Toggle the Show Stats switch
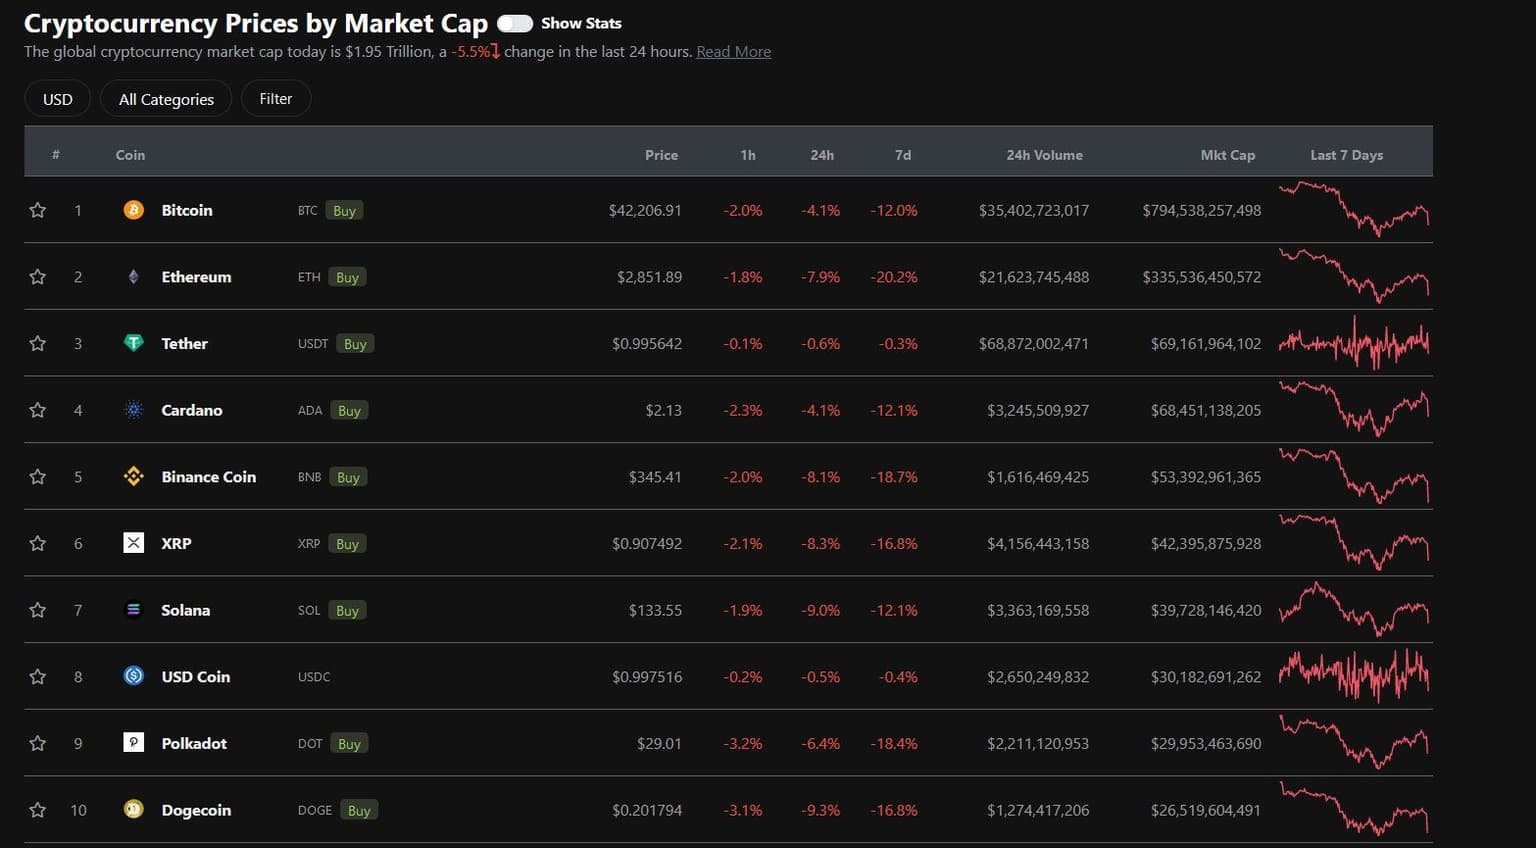This screenshot has height=848, width=1536. (x=515, y=23)
